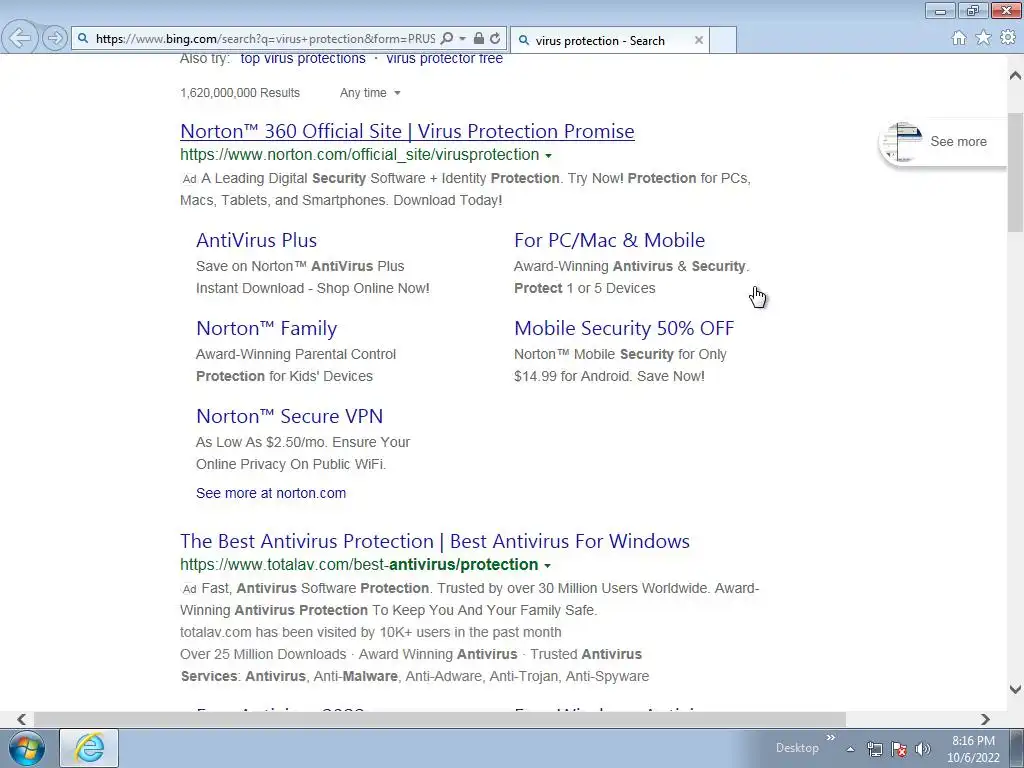Expand the totalav.com URL dropdown arrow
1024x768 pixels.
click(547, 566)
